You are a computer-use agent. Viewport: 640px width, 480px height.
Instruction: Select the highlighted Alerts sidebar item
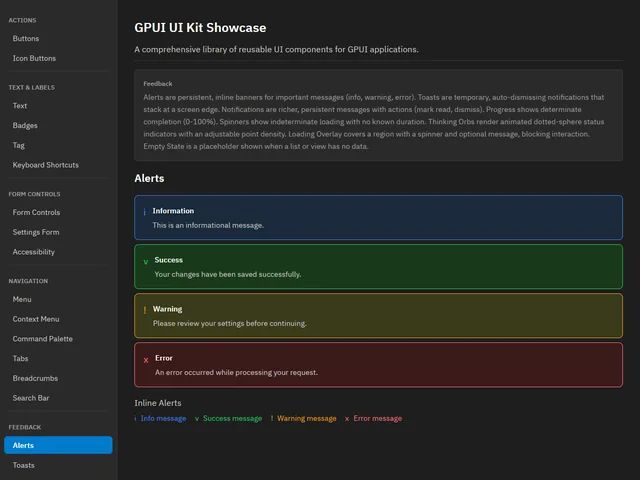click(58, 445)
